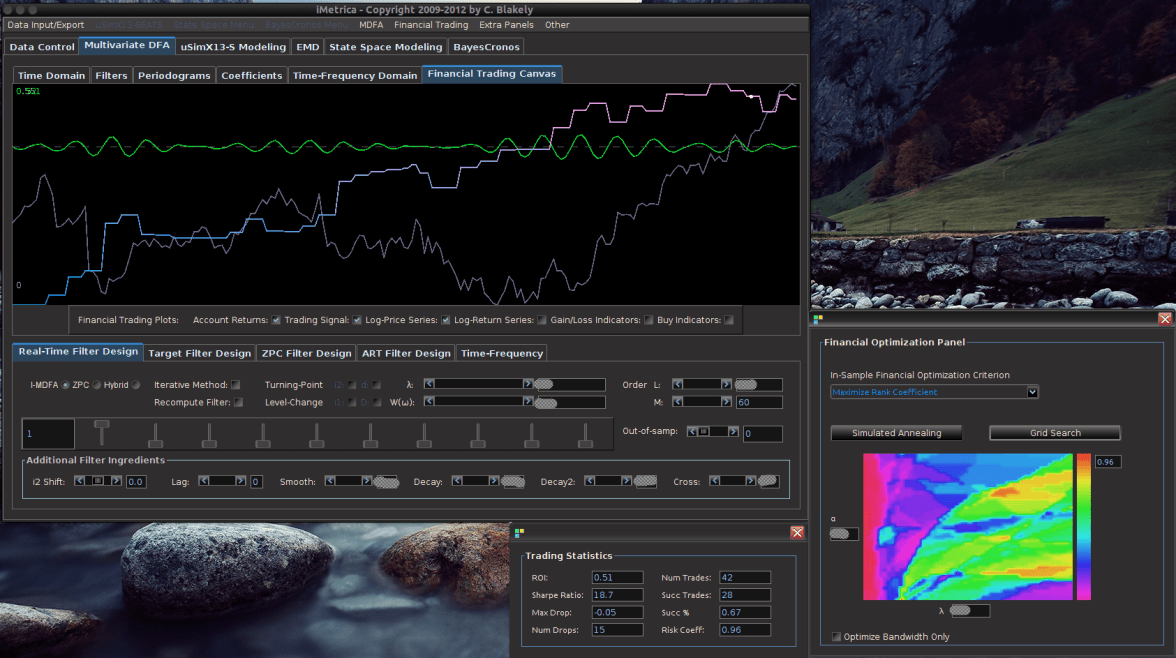The image size is (1176, 658).
Task: Click the λ scrollbar right arrow
Action: tap(528, 383)
